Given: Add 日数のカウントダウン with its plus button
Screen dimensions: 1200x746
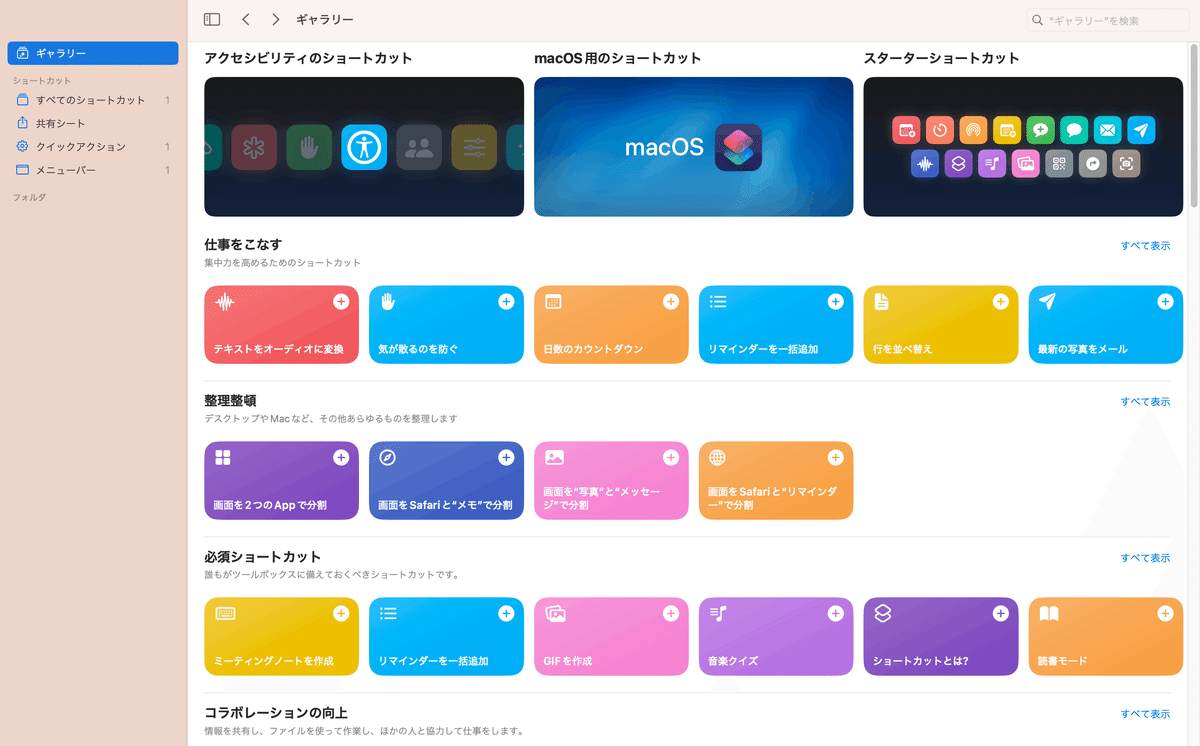Looking at the screenshot, I should [671, 301].
